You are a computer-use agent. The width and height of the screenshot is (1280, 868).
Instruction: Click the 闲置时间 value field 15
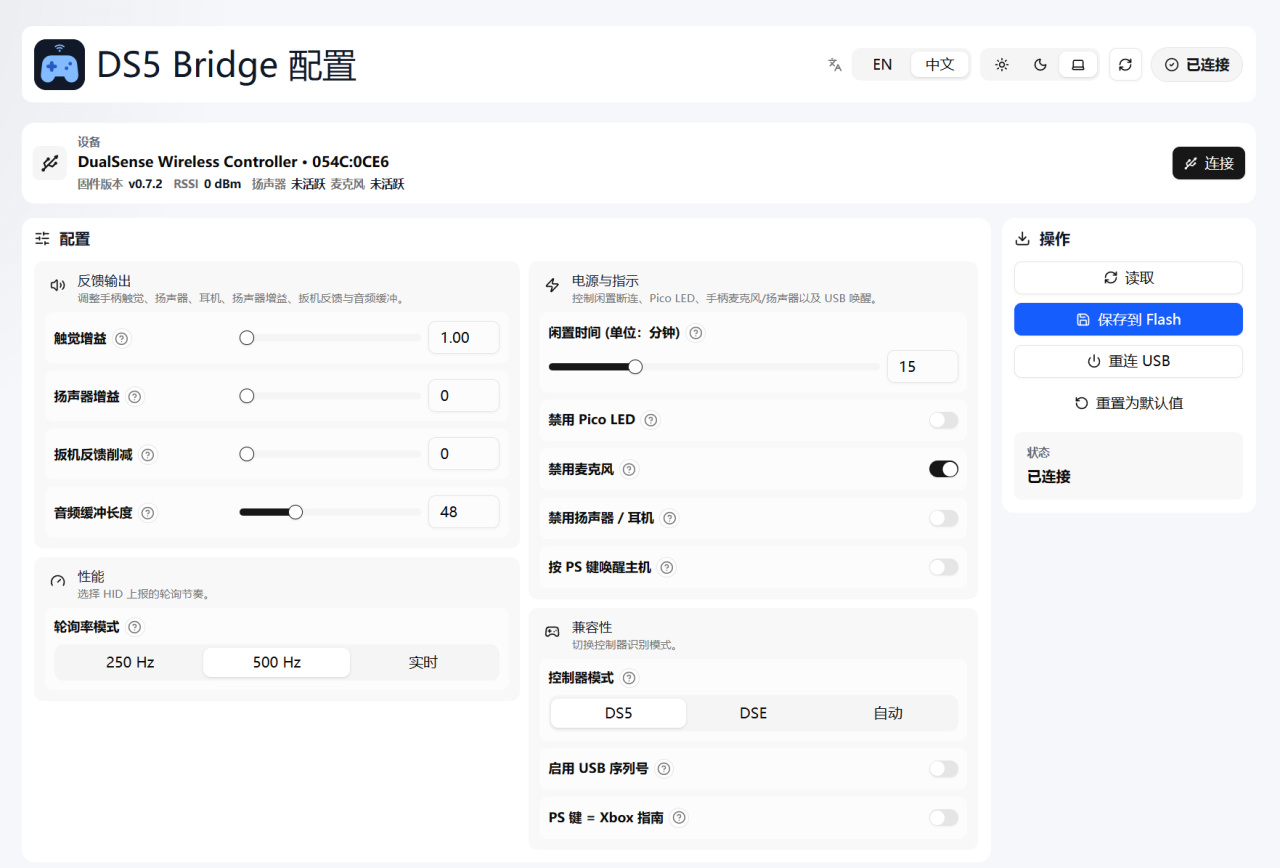pyautogui.click(x=923, y=367)
